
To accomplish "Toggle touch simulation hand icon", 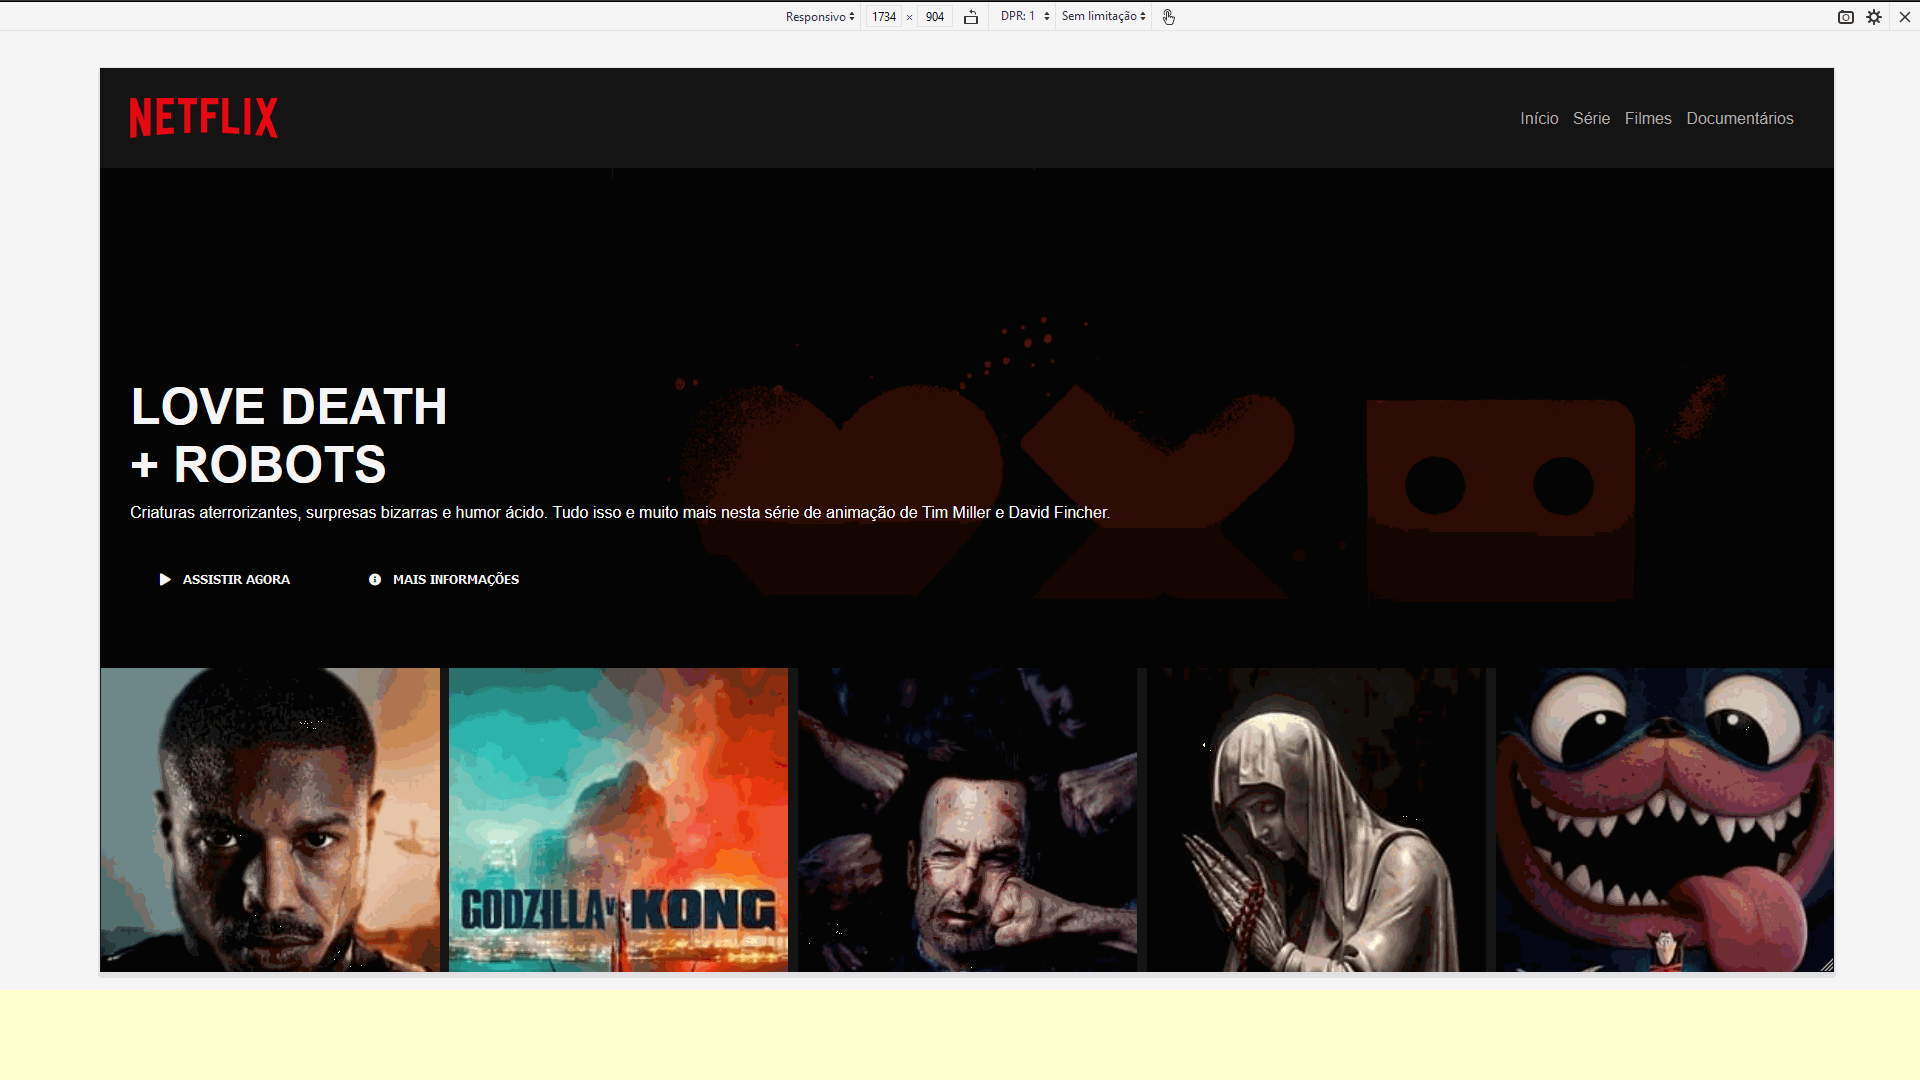I will coord(1168,17).
